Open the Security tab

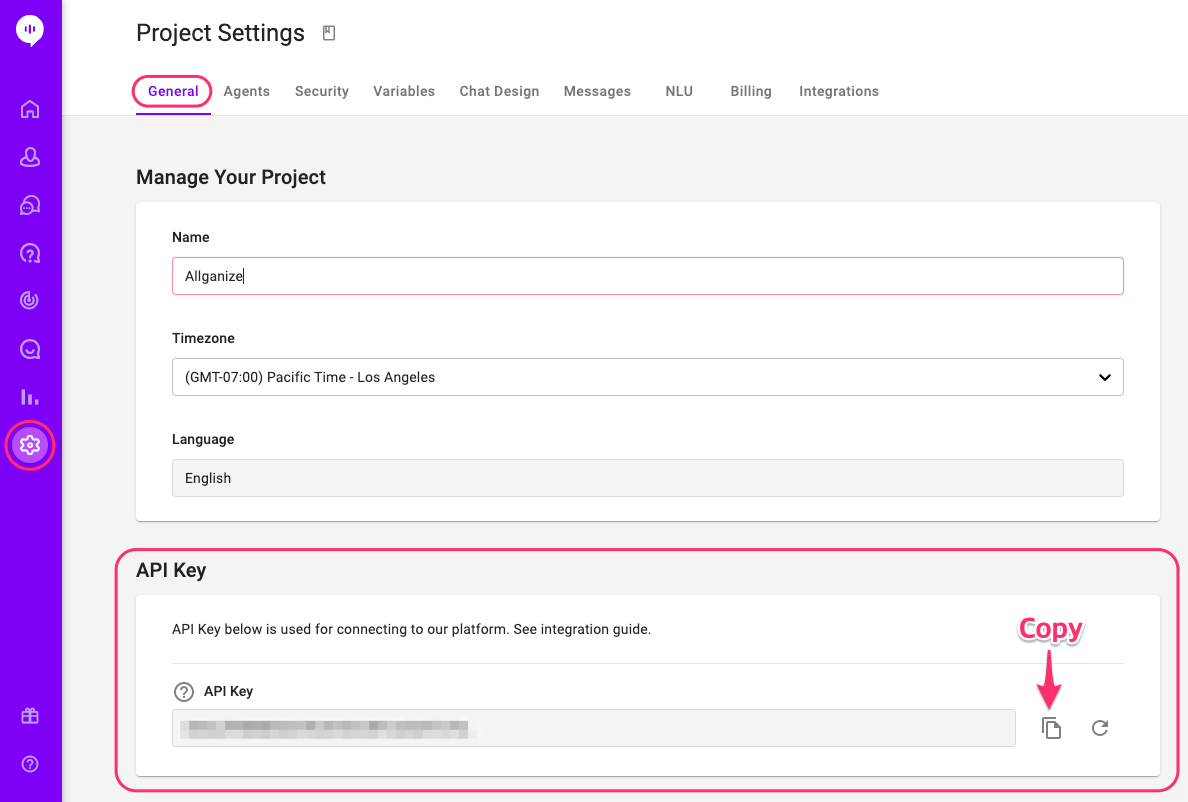[321, 92]
